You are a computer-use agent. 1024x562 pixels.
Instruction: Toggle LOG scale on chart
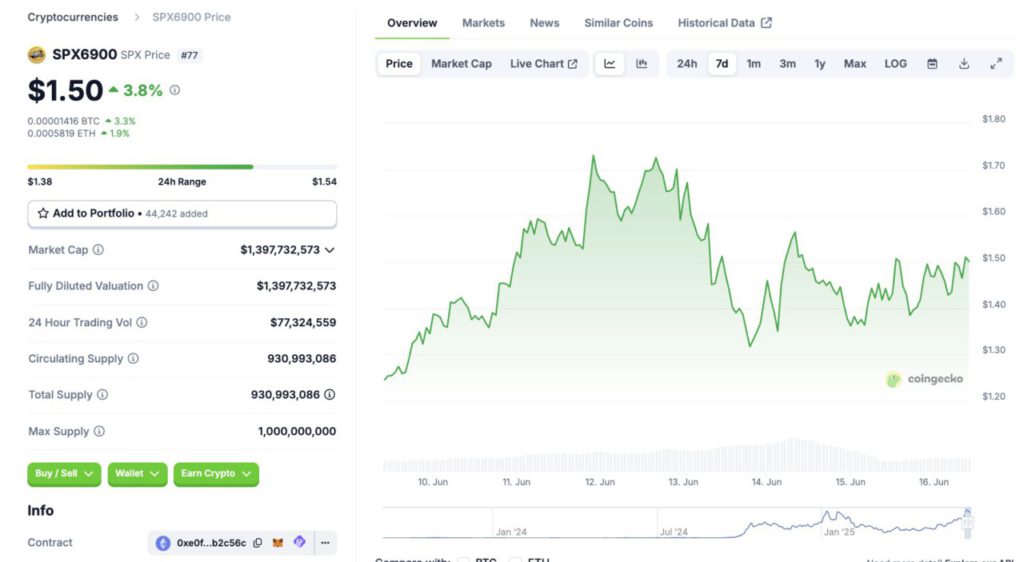[x=895, y=64]
